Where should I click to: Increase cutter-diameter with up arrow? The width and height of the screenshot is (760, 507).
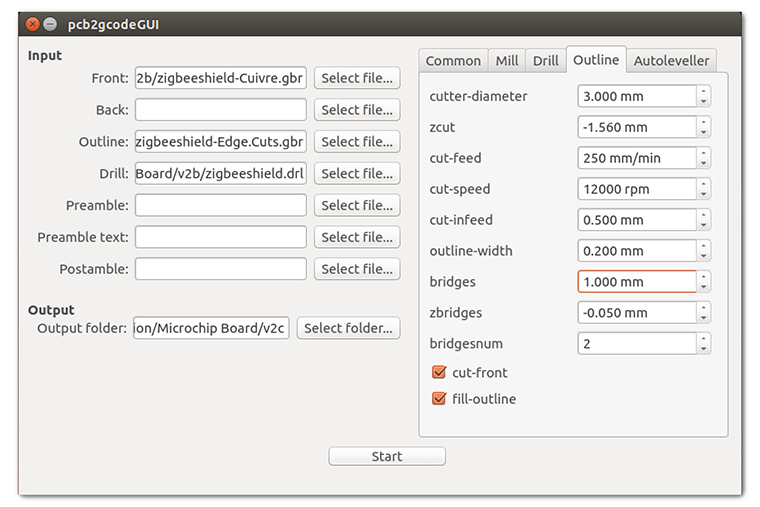[703, 91]
